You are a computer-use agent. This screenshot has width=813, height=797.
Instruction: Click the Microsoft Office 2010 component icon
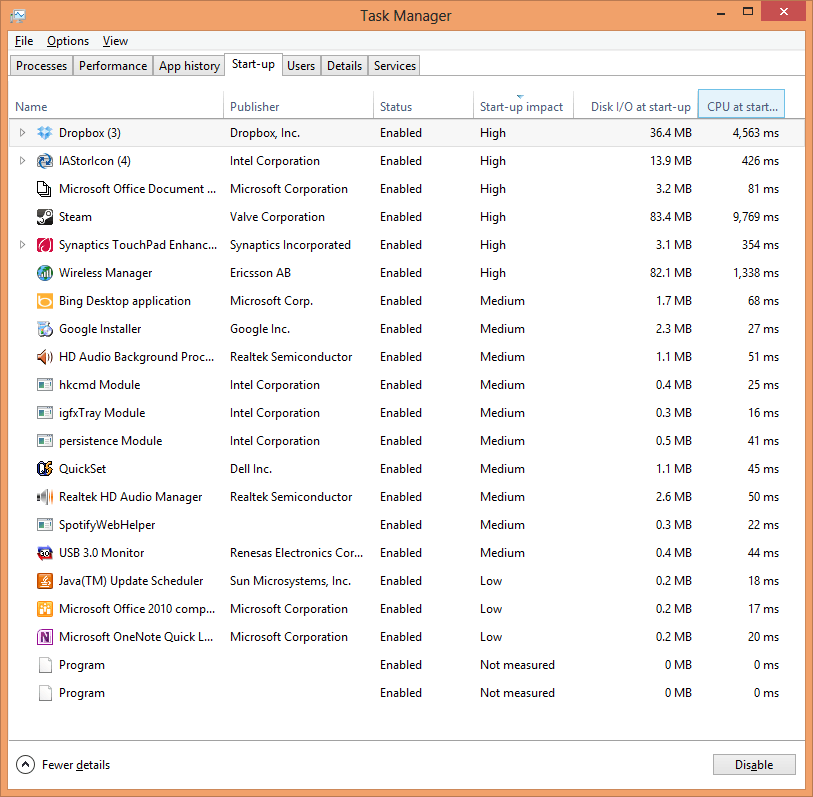pyautogui.click(x=45, y=609)
